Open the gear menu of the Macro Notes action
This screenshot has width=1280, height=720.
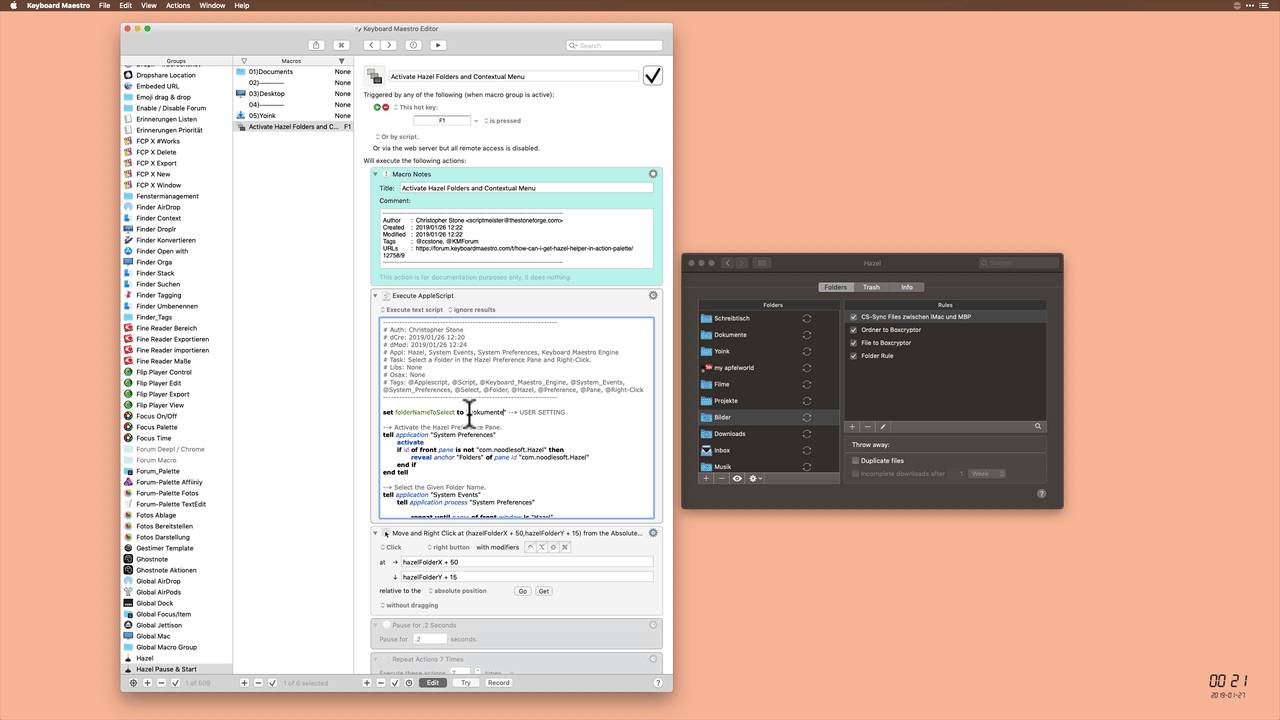[x=653, y=174]
